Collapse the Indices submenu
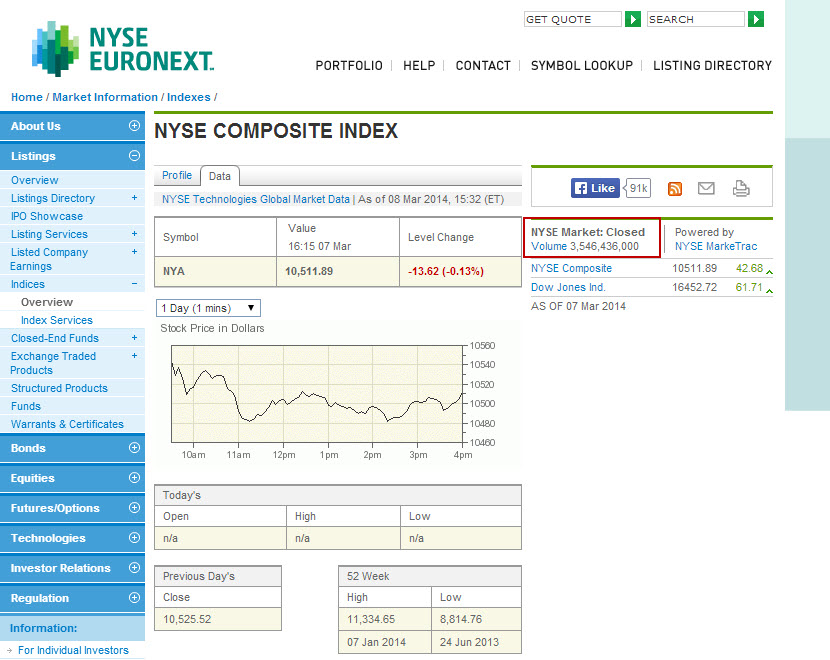Image resolution: width=830 pixels, height=660 pixels. click(x=134, y=284)
